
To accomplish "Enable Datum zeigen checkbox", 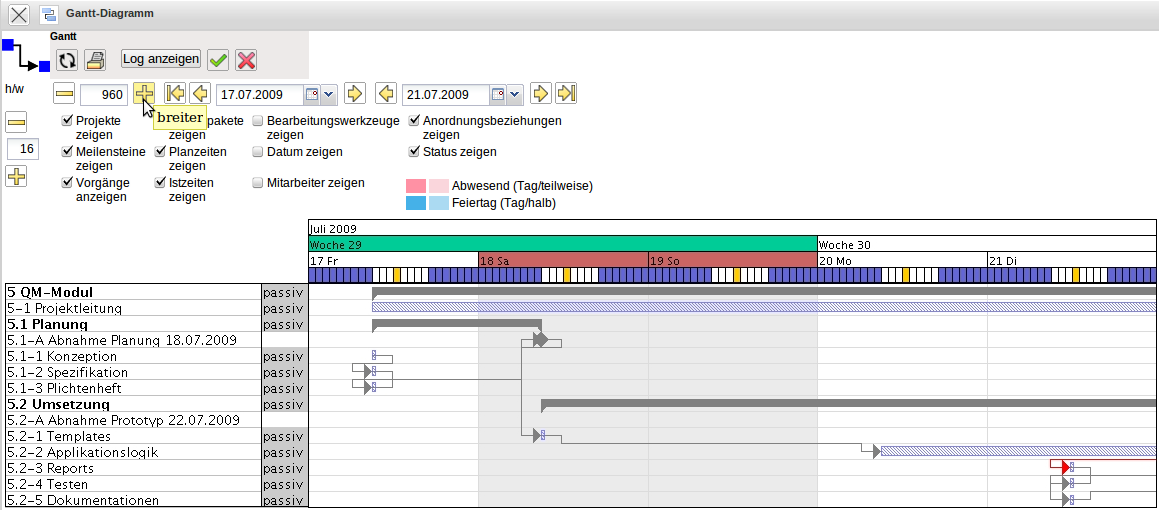I will [x=258, y=152].
